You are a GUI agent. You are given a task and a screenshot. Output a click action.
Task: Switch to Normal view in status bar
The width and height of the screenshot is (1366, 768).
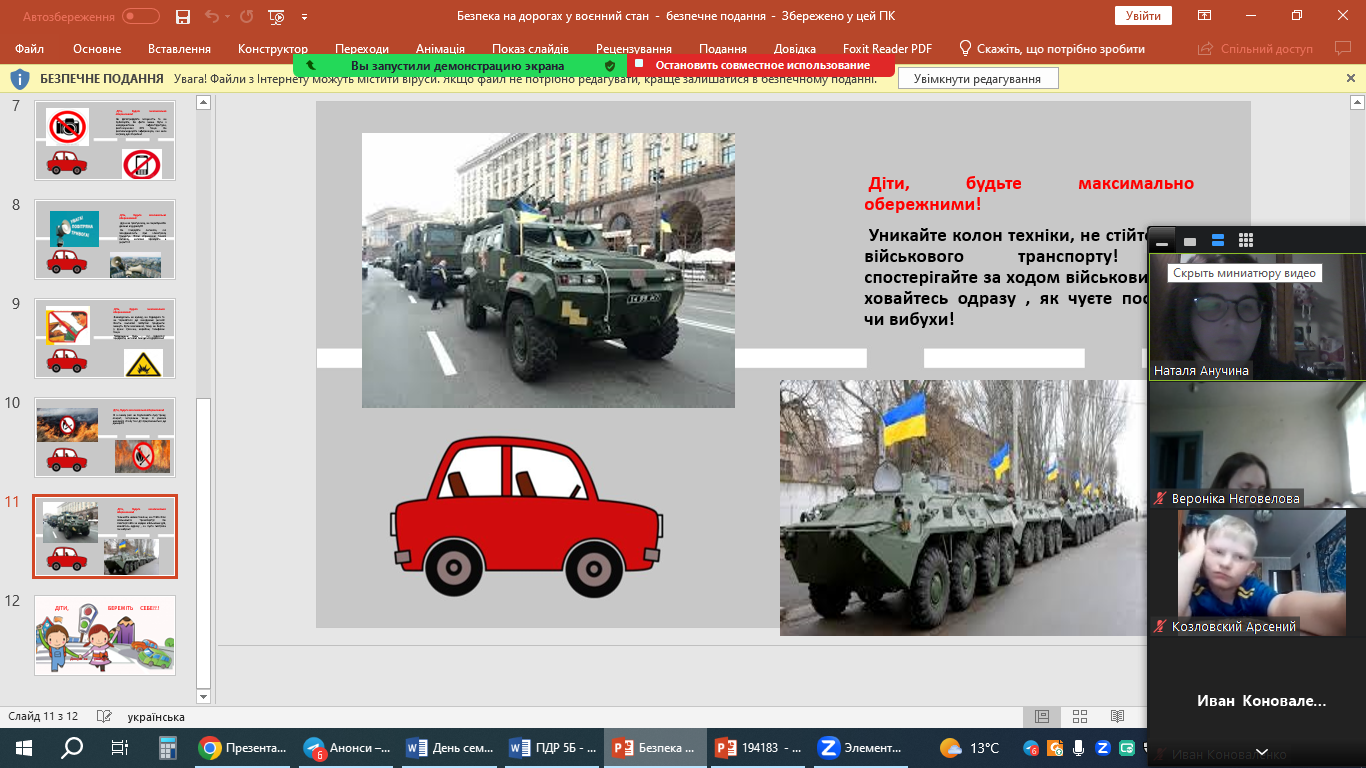[x=1041, y=717]
